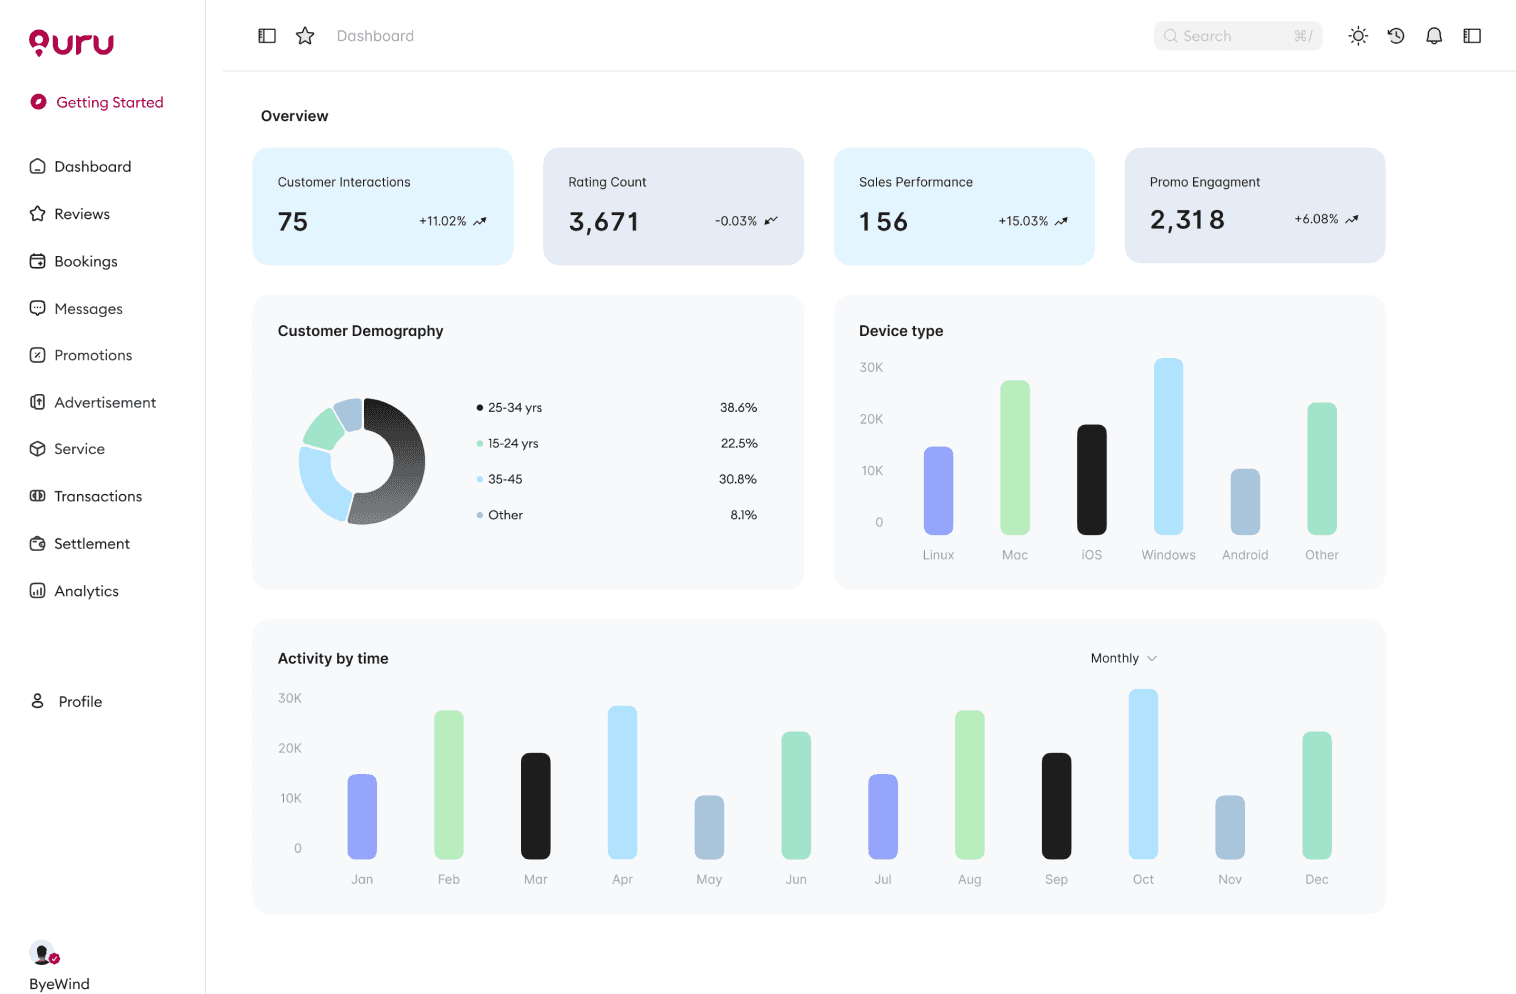Open Rating Count card
1516x994 pixels.
tap(673, 206)
